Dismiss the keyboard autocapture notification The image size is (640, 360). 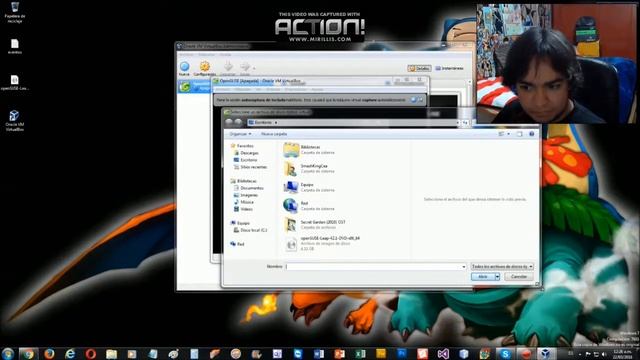tap(420, 100)
